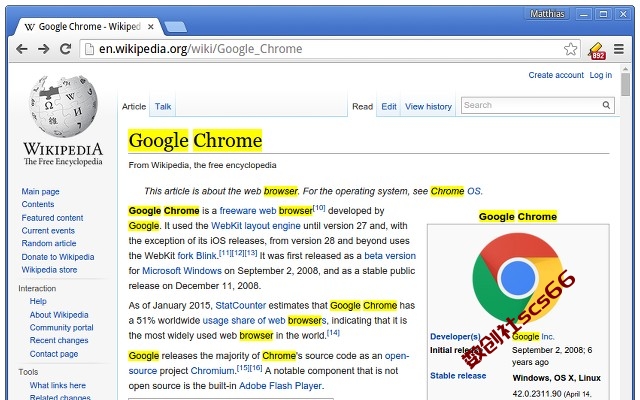Follow the Chromium link
The width and height of the screenshot is (640, 400).
[212, 371]
